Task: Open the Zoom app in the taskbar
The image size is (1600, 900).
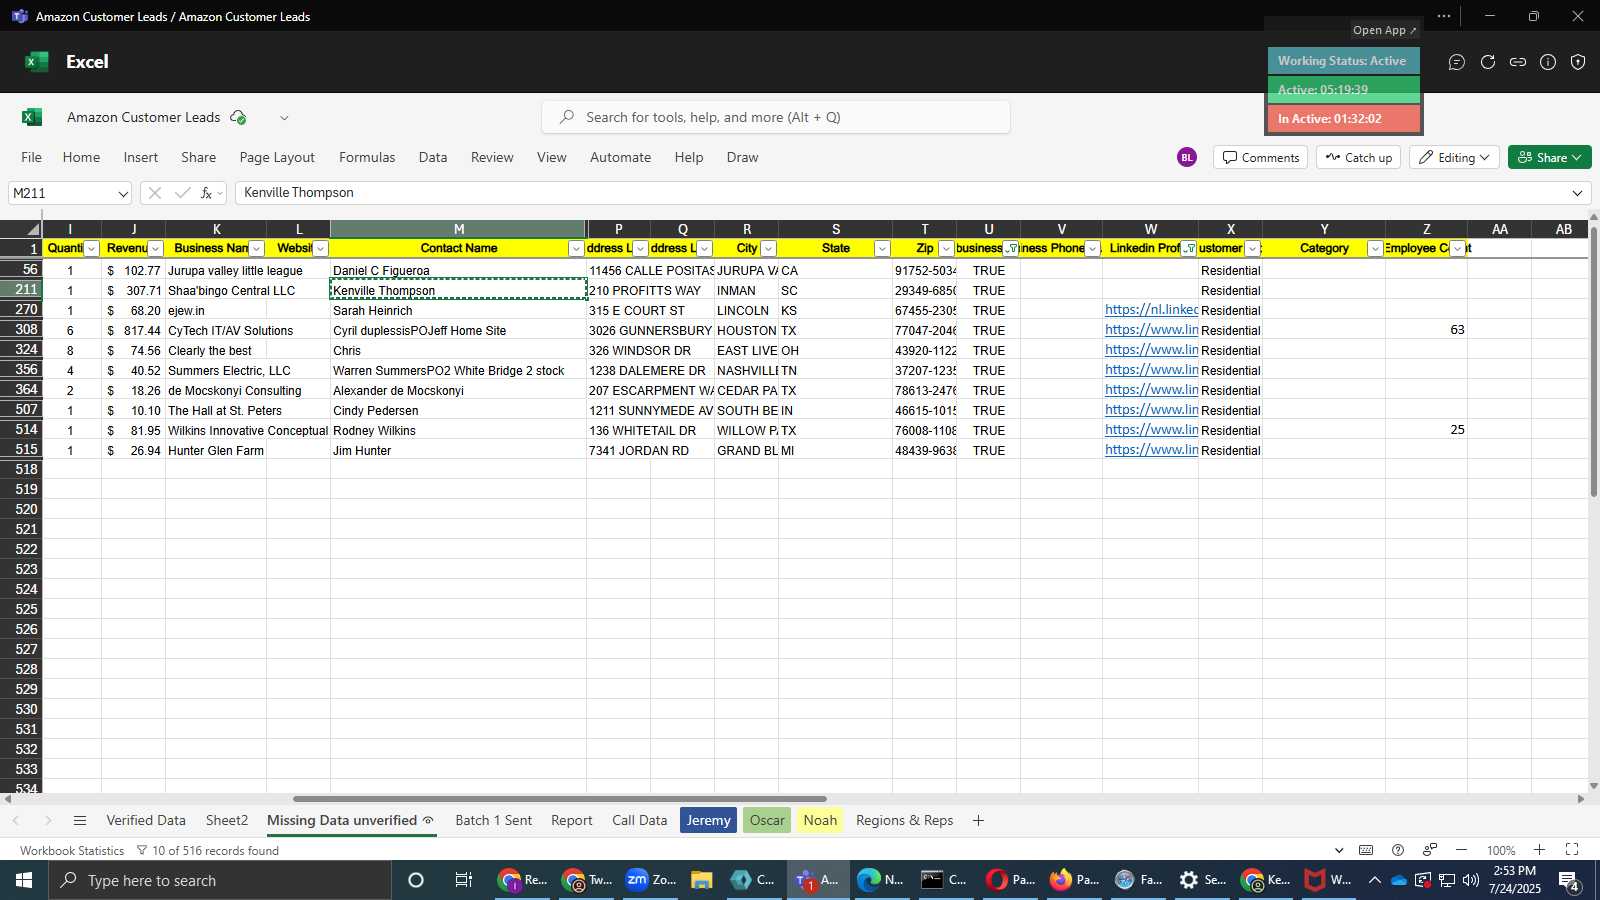Action: click(651, 880)
